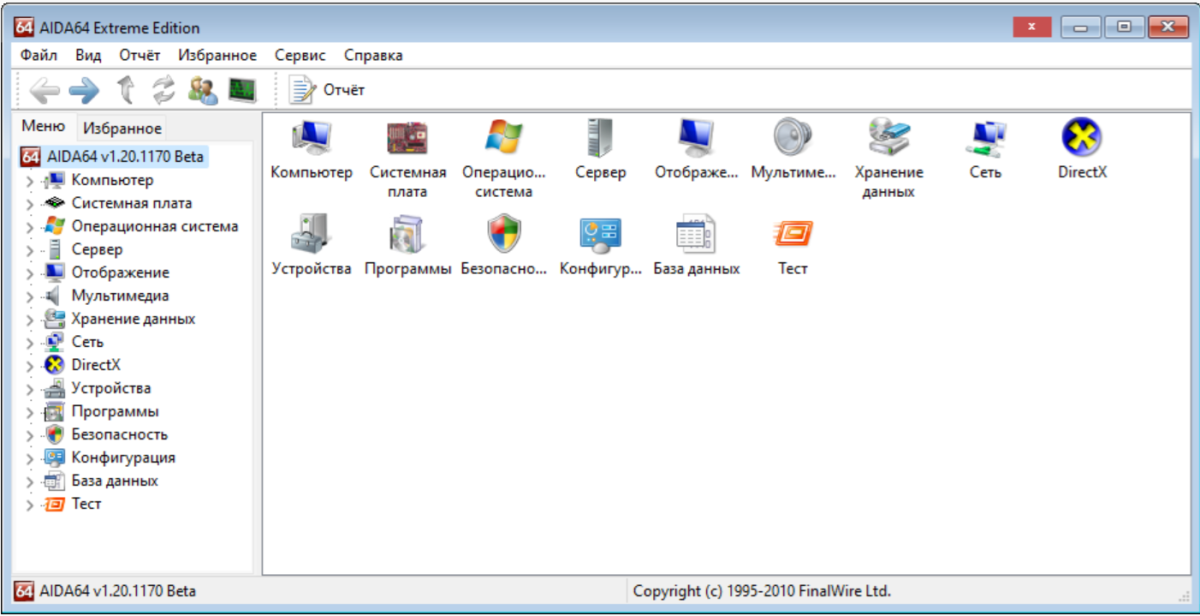Open the Сервис menu
1200x616 pixels.
click(300, 55)
